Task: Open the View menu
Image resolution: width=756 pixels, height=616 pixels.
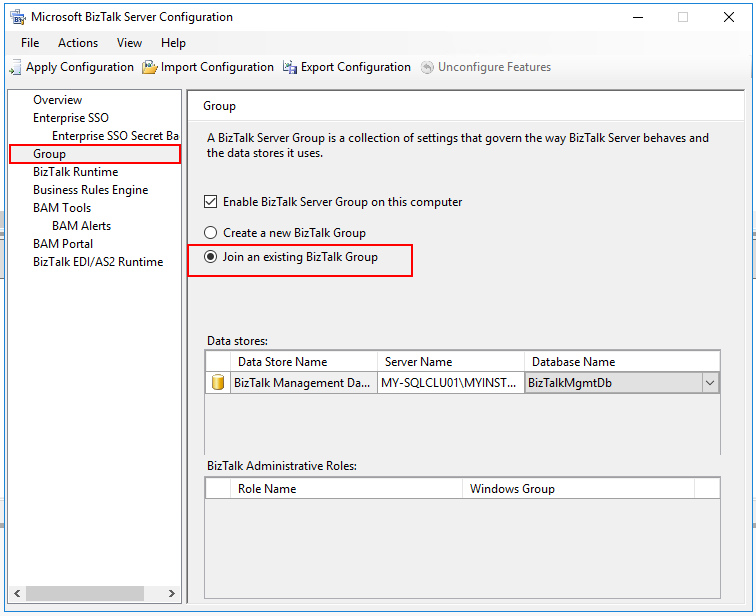Action: 129,43
